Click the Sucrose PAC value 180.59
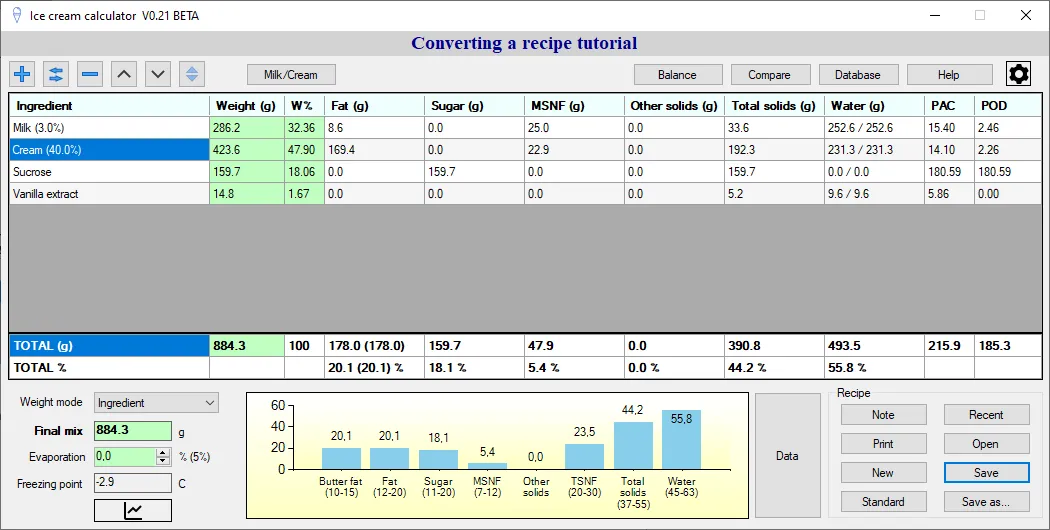The image size is (1050, 530). click(x=950, y=172)
